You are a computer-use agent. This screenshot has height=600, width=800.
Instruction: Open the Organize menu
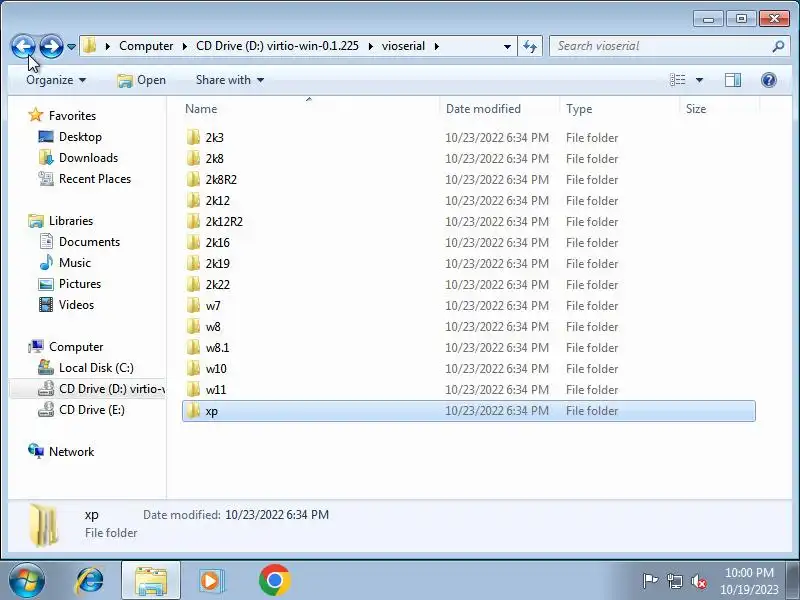(x=56, y=80)
